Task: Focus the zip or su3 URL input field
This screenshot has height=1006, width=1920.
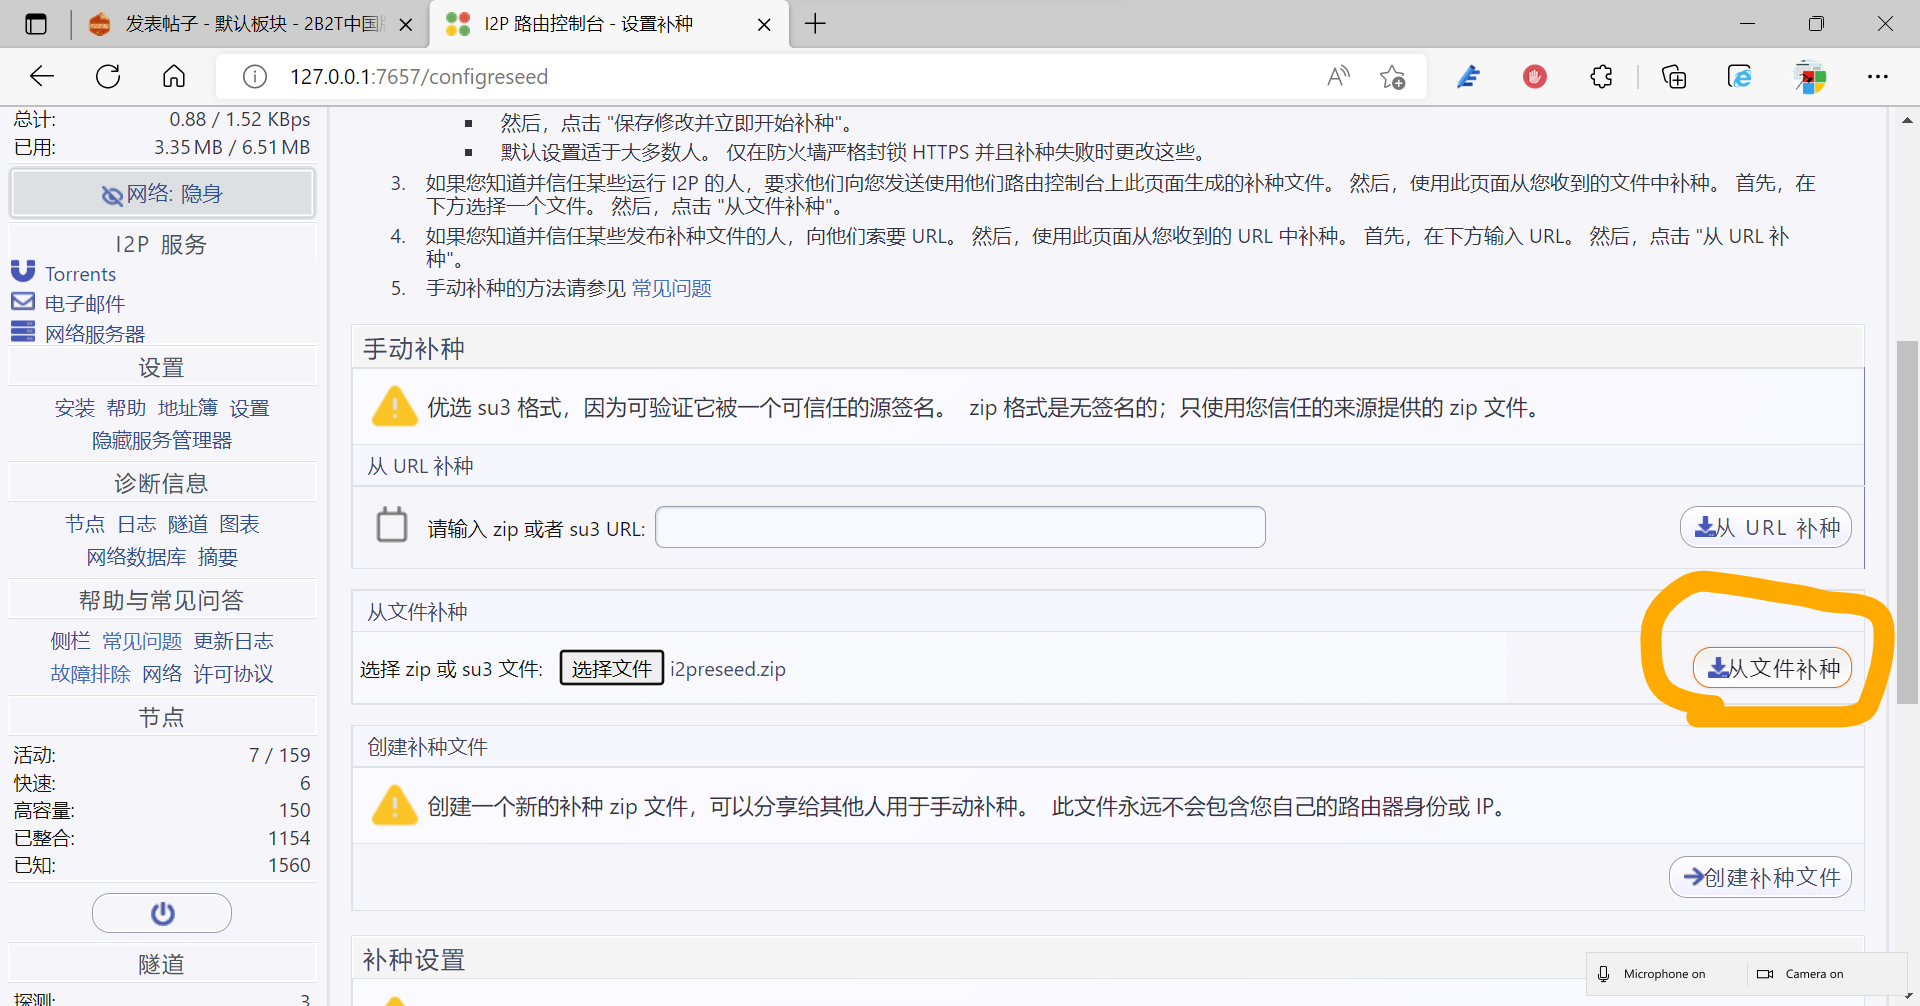Action: click(x=960, y=527)
